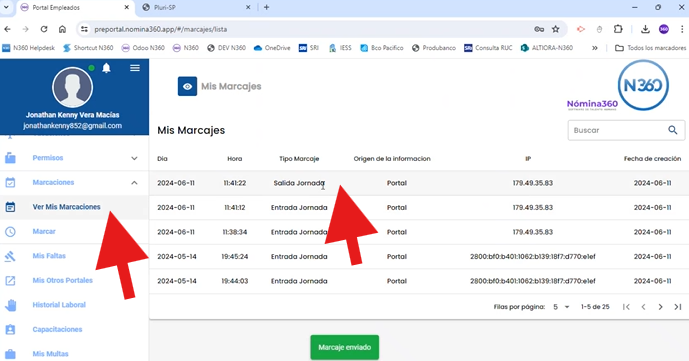Screen dimensions: 689x361
Task: Open the notifications bell in the sidebar
Action: [x=106, y=68]
